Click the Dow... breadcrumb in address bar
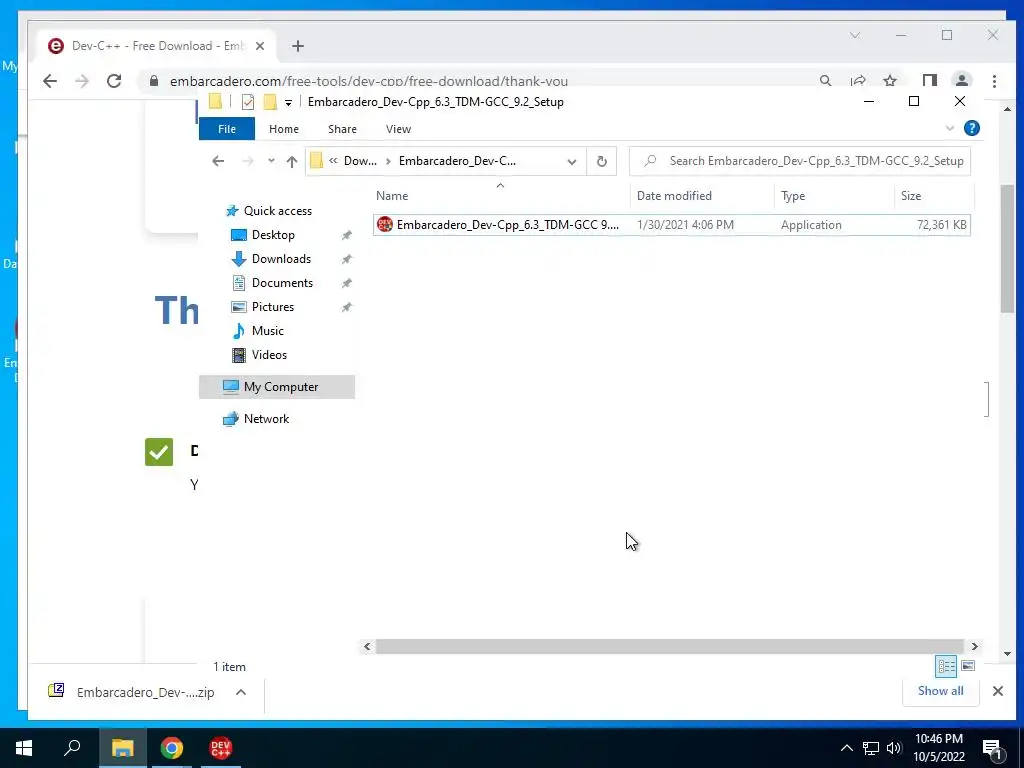The image size is (1024, 768). point(360,161)
